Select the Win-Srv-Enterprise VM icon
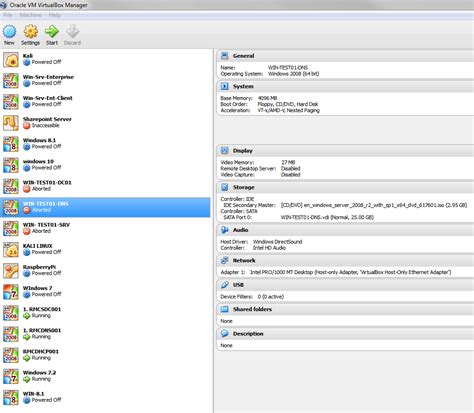The image size is (474, 413). (x=11, y=80)
